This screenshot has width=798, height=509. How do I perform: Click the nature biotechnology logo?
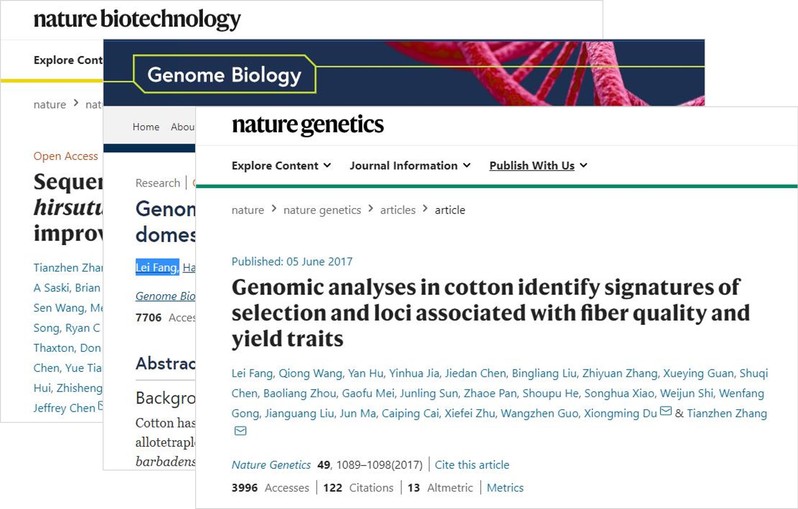(x=137, y=20)
